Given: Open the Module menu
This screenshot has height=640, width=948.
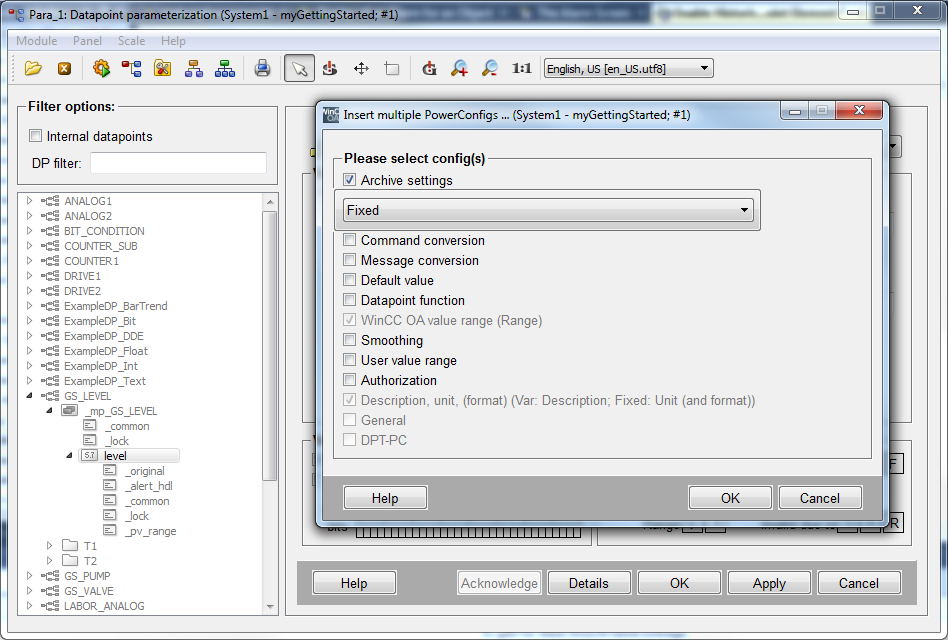Looking at the screenshot, I should [x=37, y=41].
